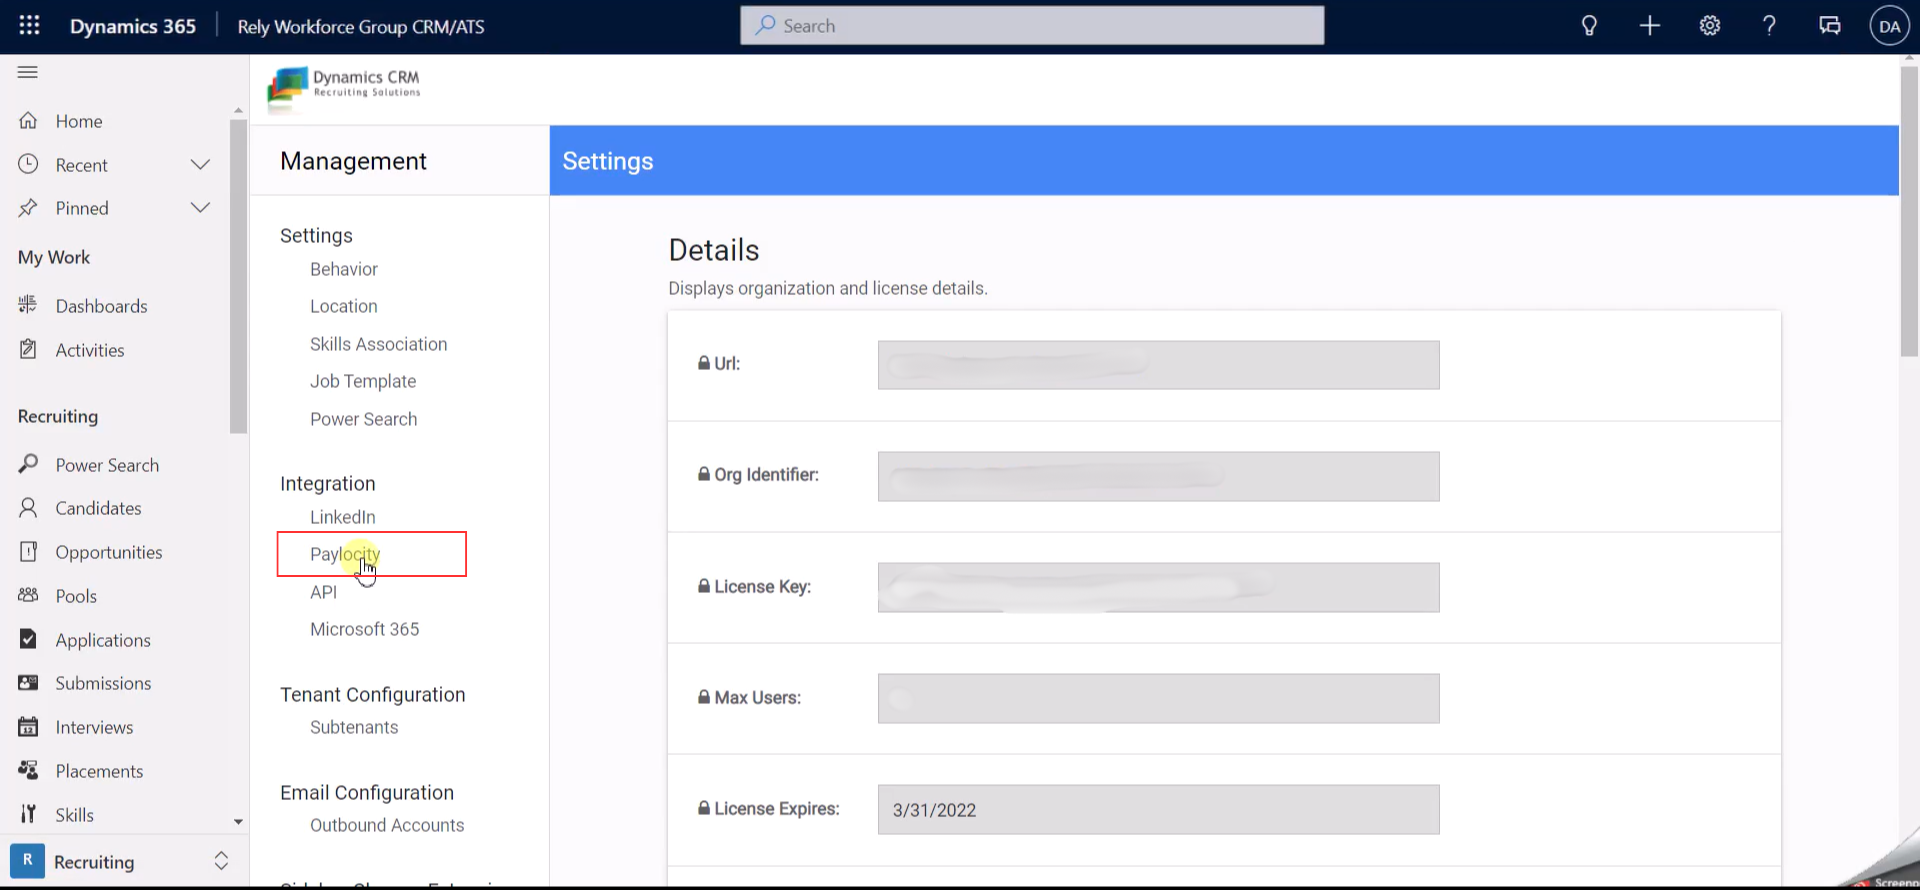Open the Recruiting area switcher arrows

coord(221,861)
